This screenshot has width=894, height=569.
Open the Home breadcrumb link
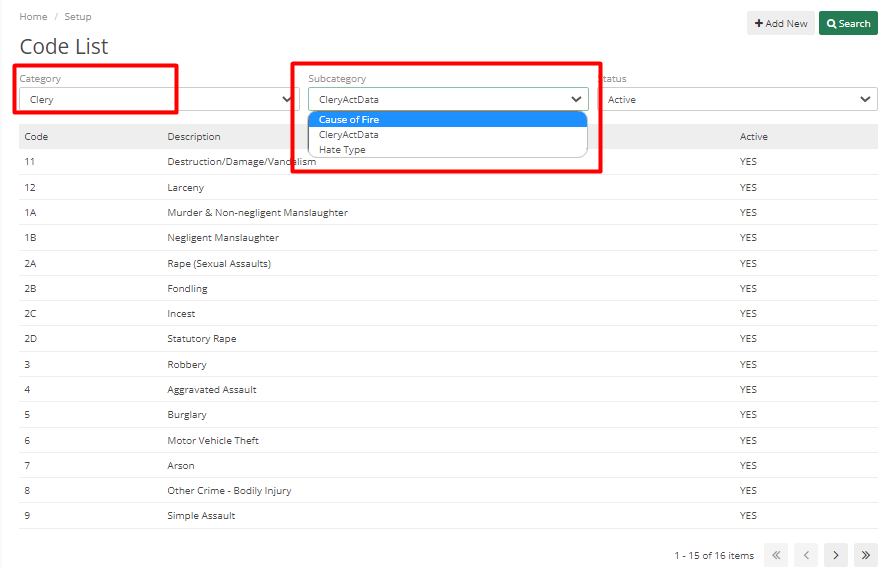click(33, 17)
